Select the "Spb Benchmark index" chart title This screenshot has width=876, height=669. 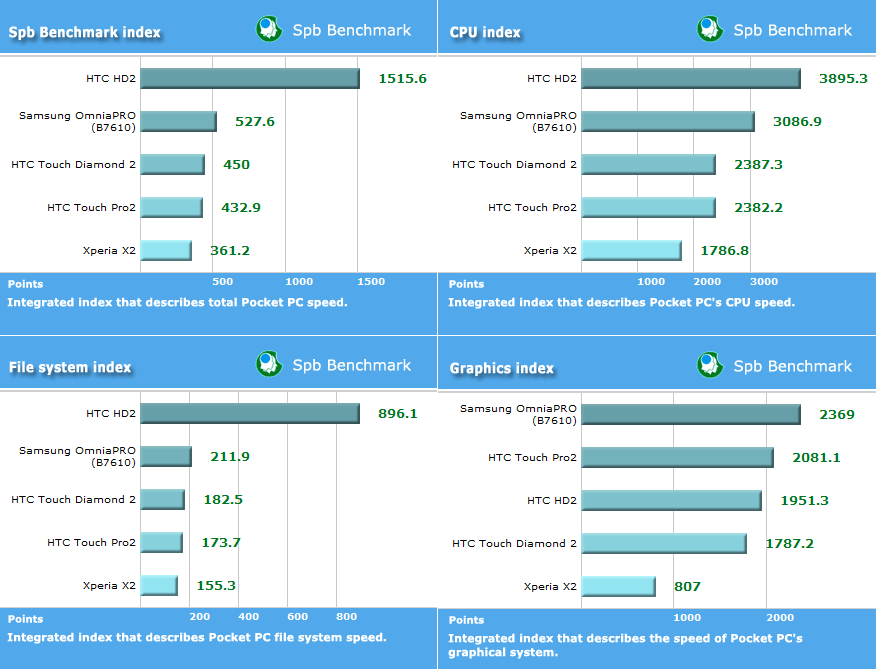84,32
